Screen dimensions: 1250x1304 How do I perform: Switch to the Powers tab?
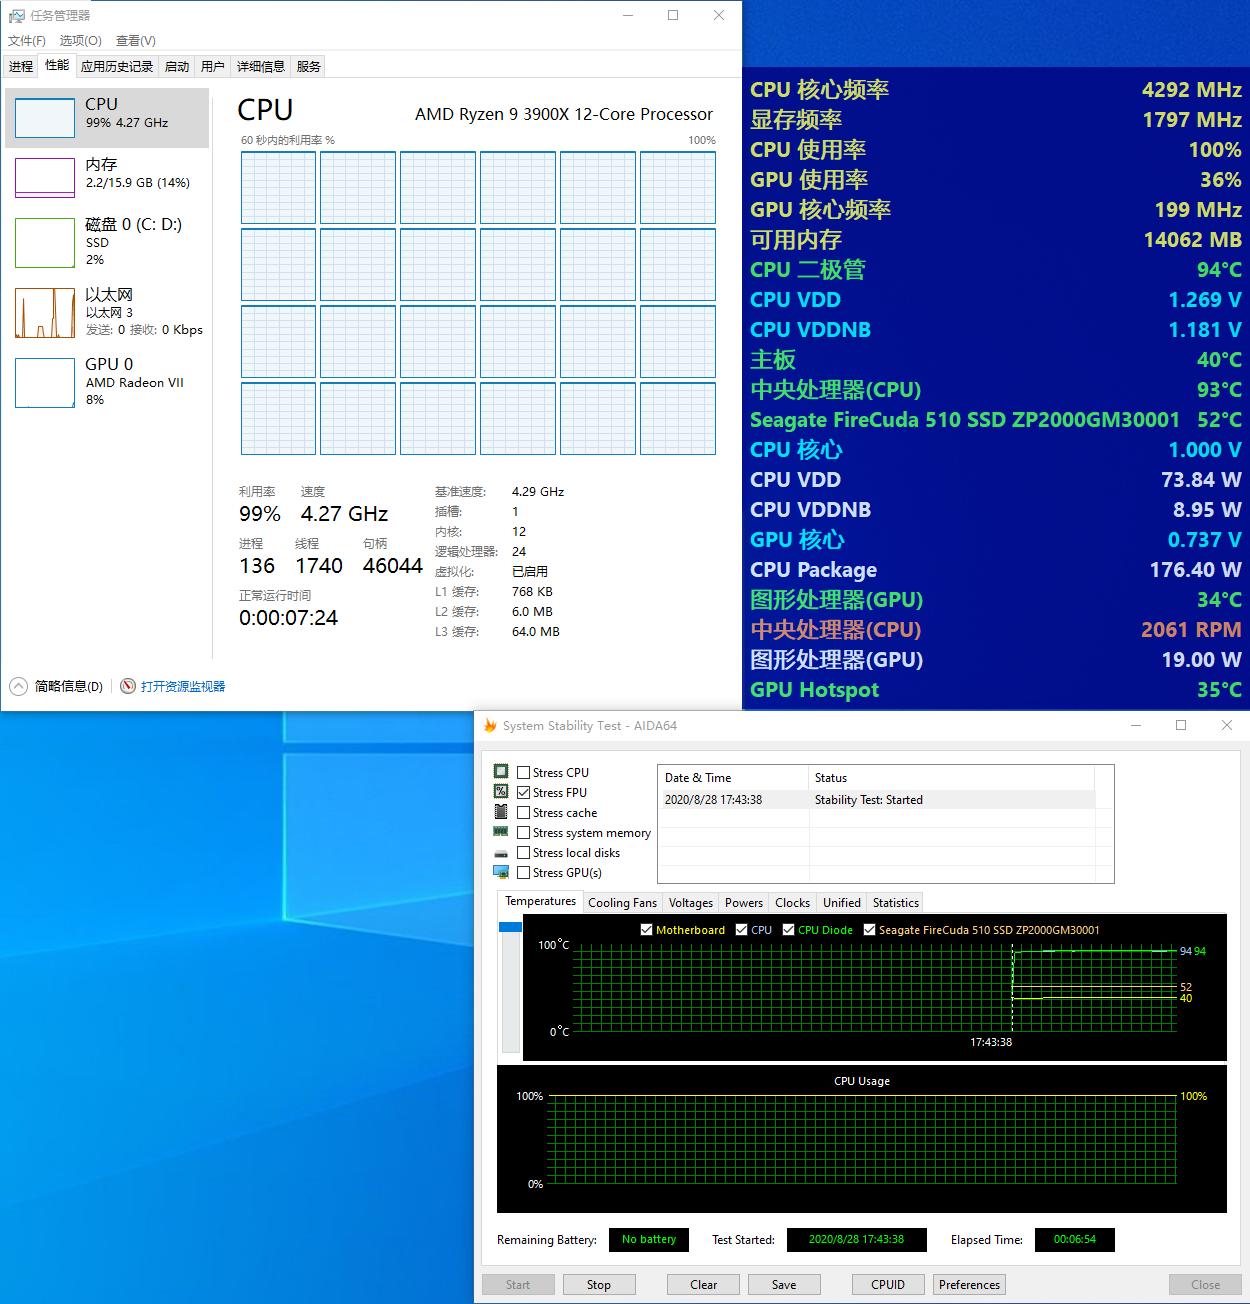click(x=743, y=902)
